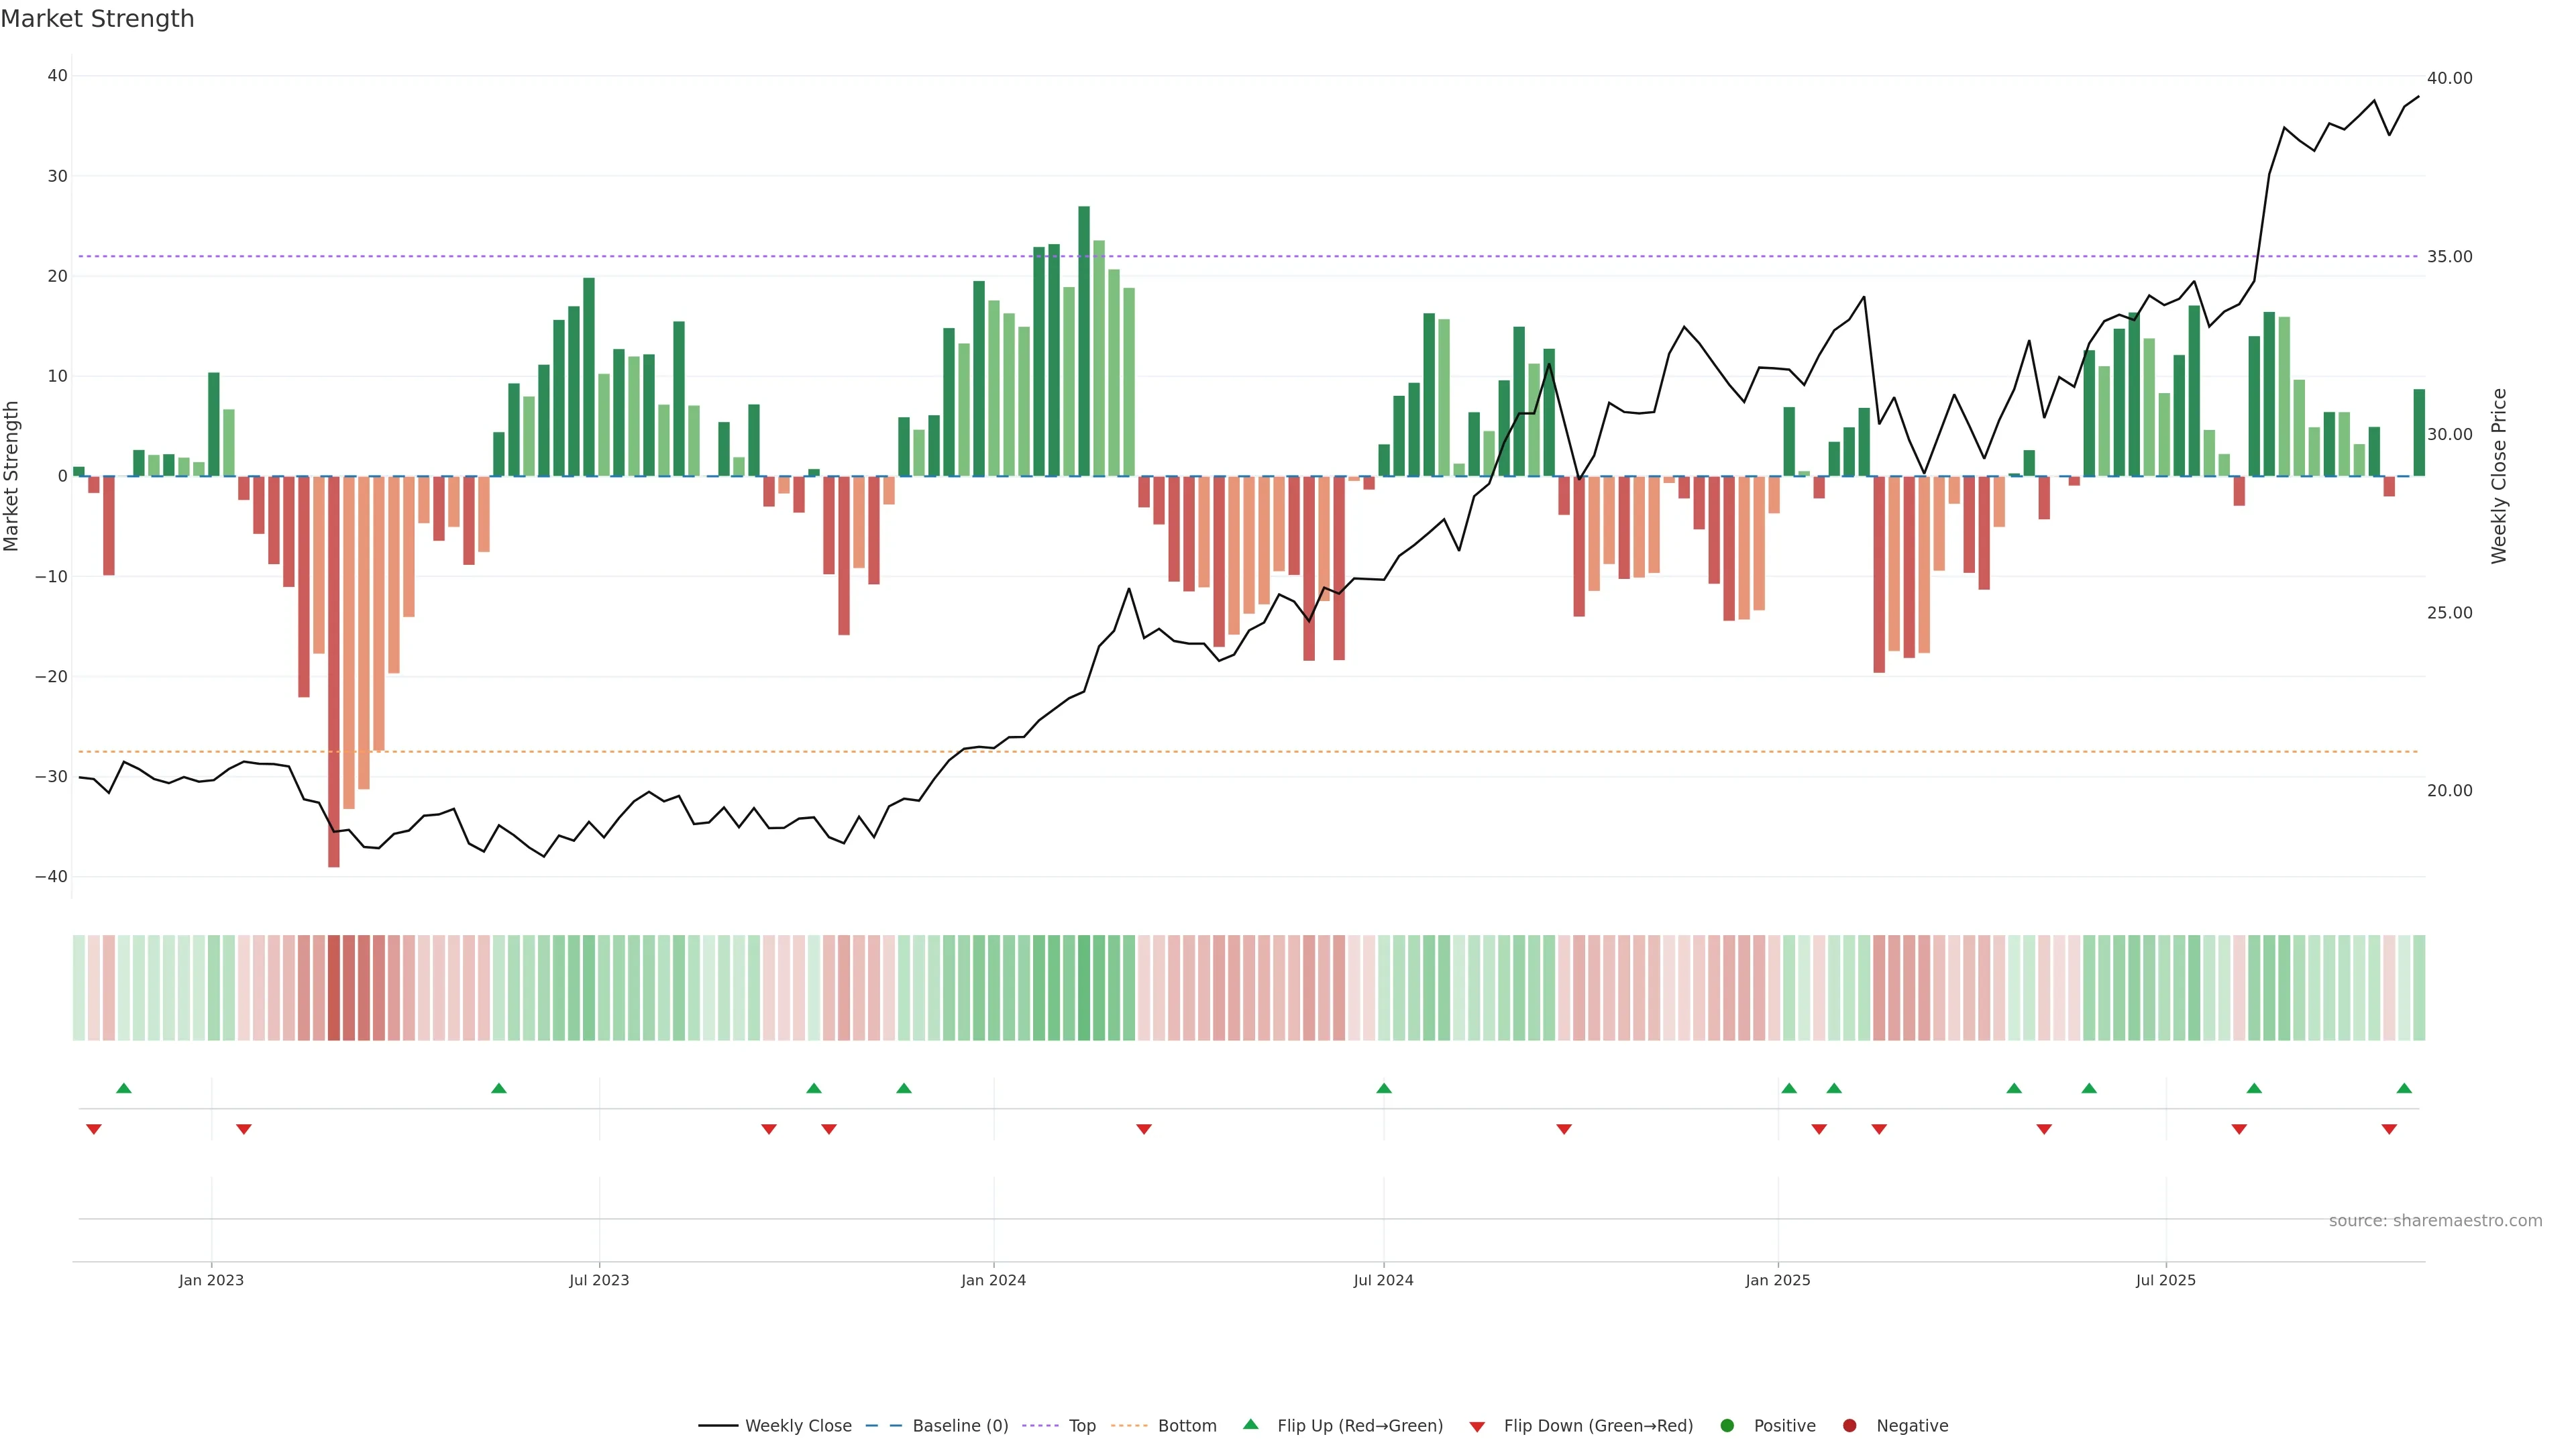This screenshot has height=1449, width=2576.
Task: Click the Negative red circle legend icon
Action: (x=1849, y=1426)
